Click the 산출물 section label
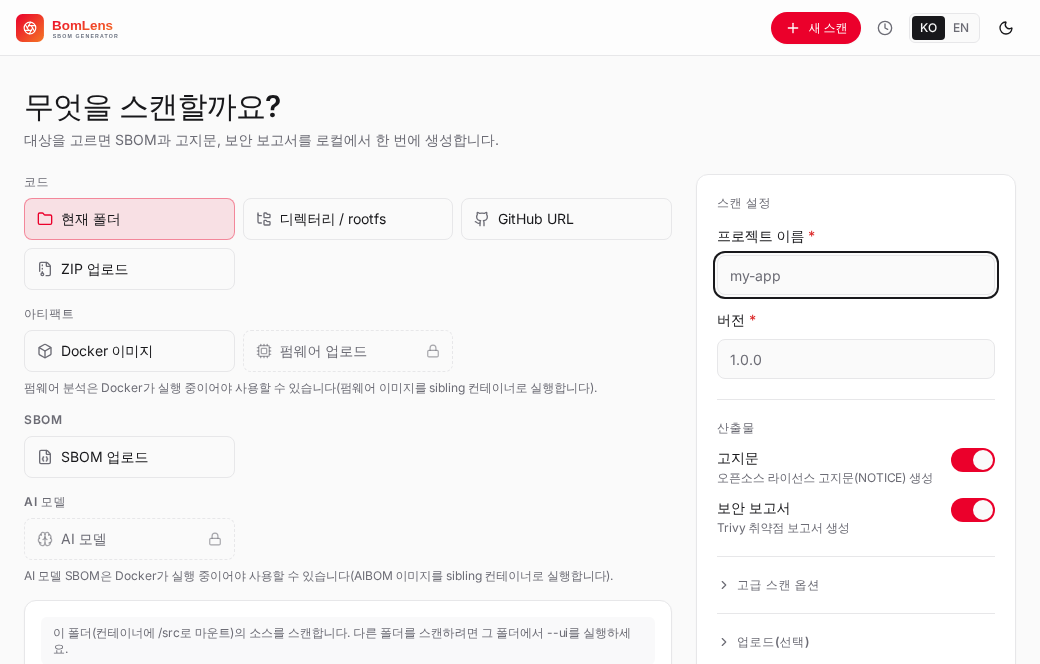The height and width of the screenshot is (664, 1040). tap(736, 428)
